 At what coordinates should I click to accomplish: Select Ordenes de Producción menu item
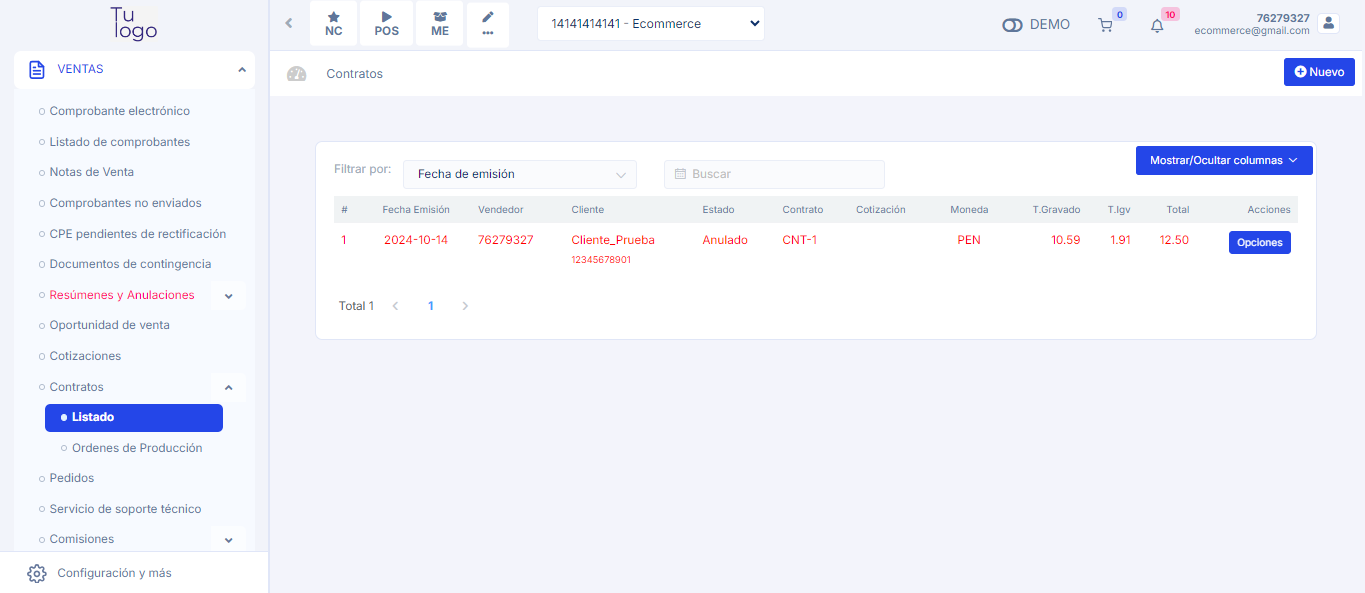(x=137, y=448)
